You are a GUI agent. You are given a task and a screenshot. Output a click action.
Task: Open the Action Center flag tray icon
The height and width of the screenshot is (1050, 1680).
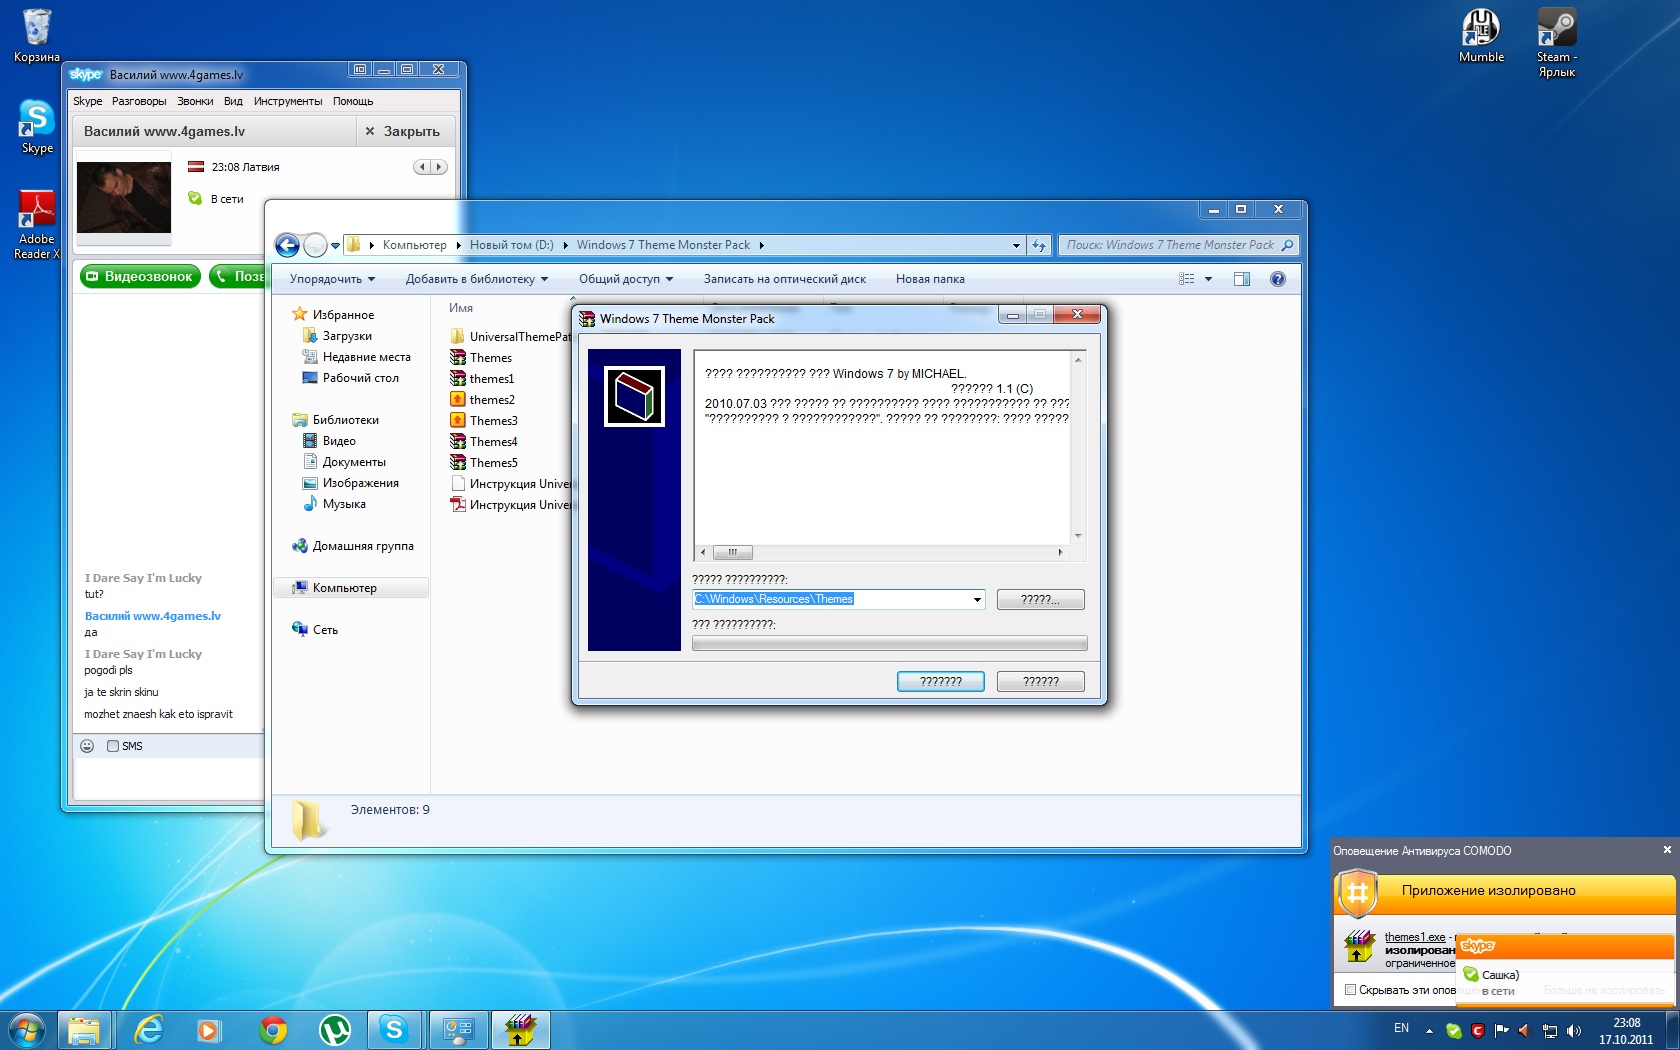pyautogui.click(x=1502, y=1030)
